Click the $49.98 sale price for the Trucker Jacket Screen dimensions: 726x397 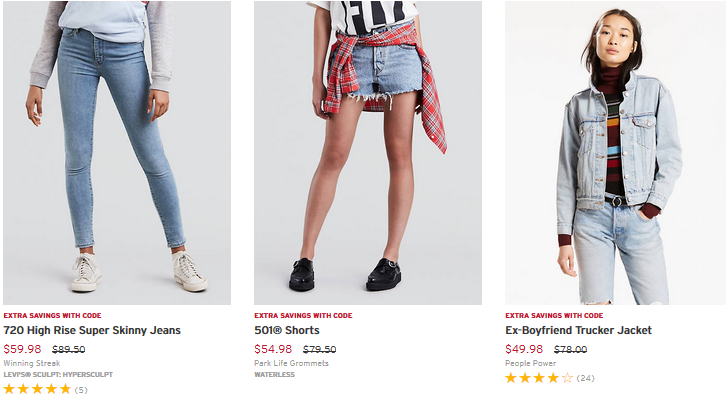click(x=524, y=349)
